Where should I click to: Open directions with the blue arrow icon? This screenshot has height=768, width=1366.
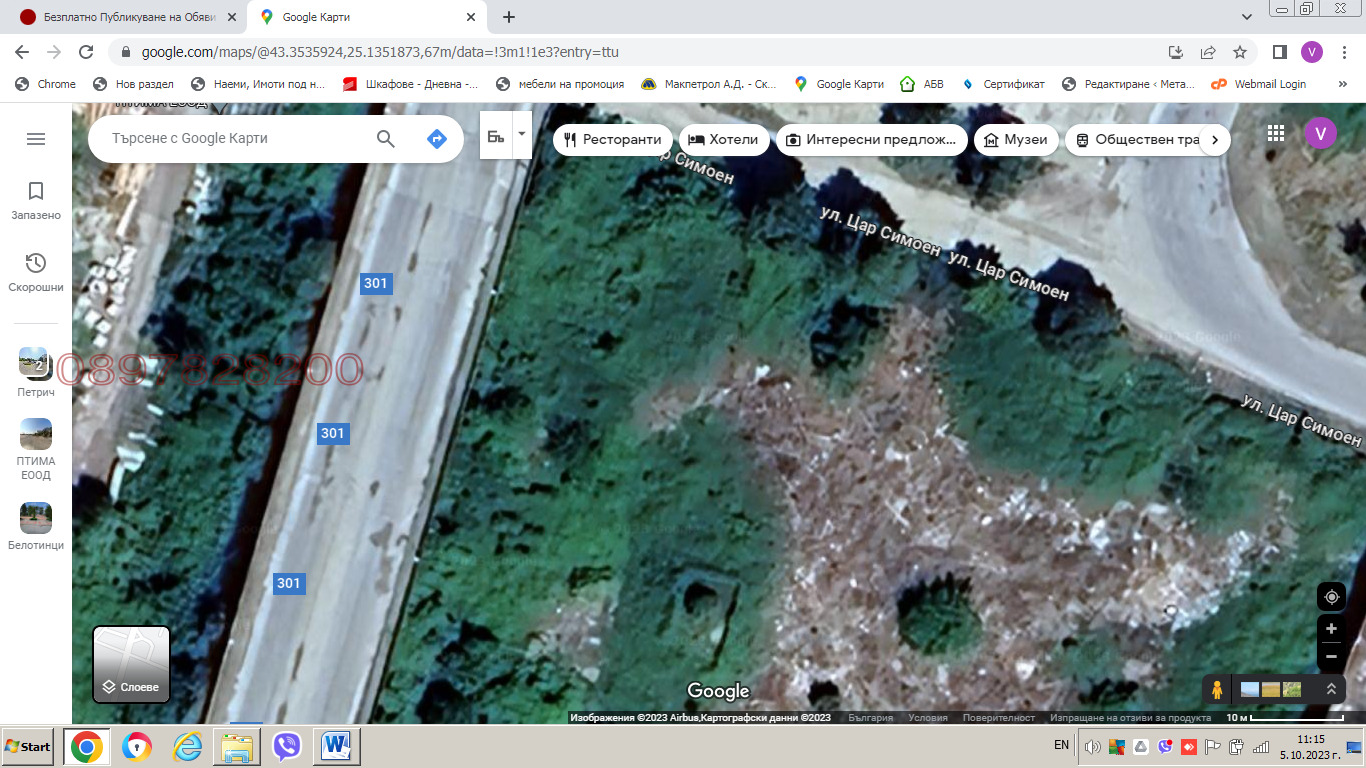436,139
